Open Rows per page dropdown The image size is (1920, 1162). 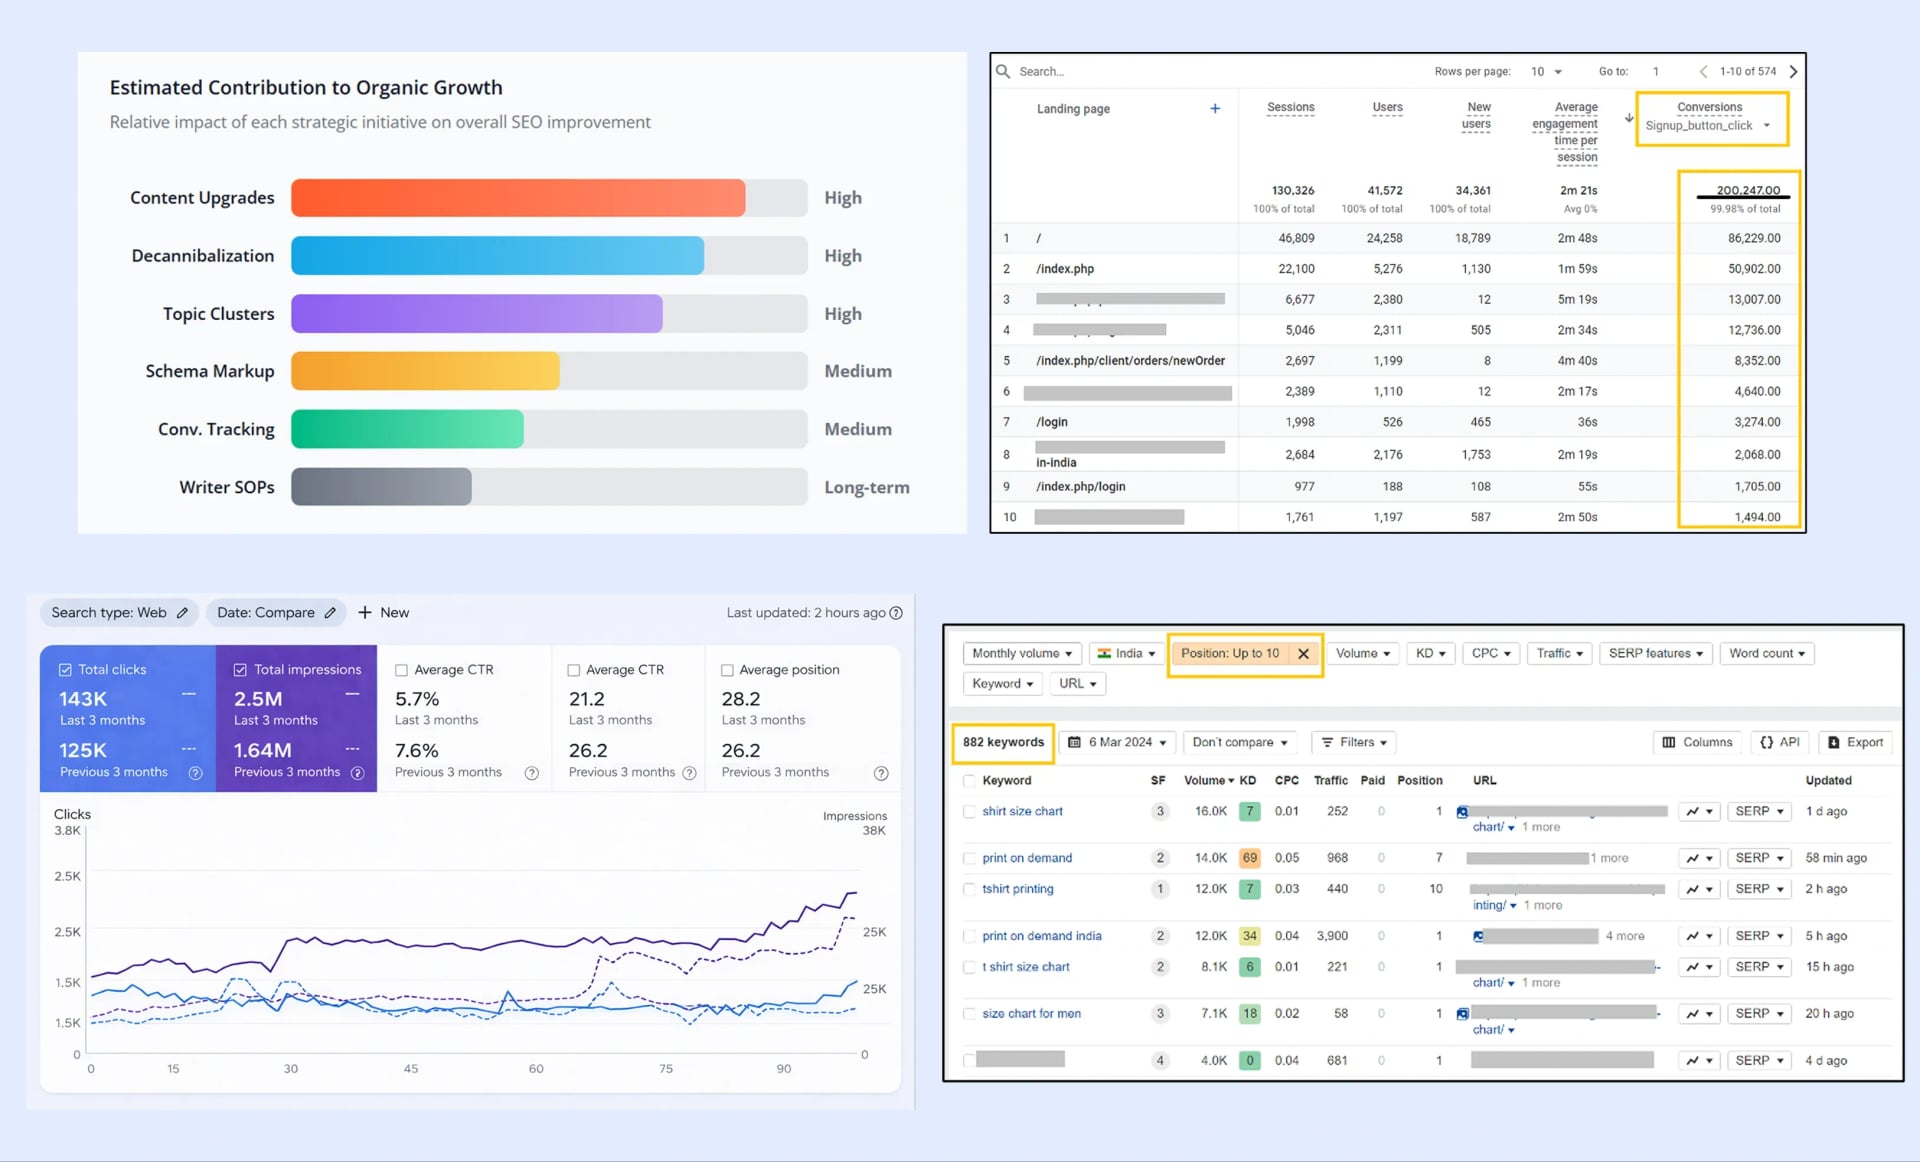(1546, 71)
